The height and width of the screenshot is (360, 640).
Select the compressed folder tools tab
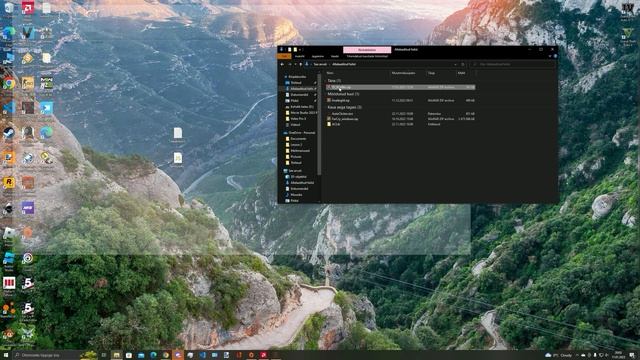point(367,56)
